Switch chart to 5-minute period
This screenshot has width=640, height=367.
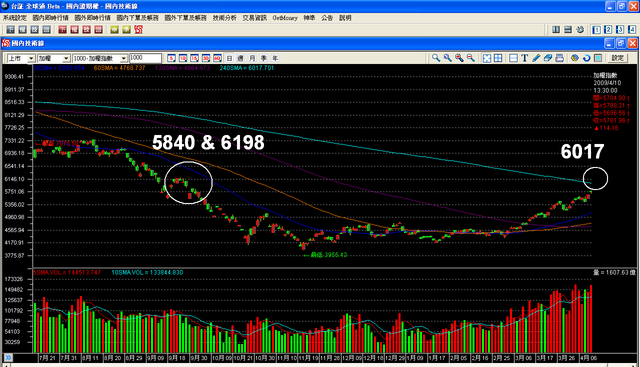pyautogui.click(x=171, y=58)
